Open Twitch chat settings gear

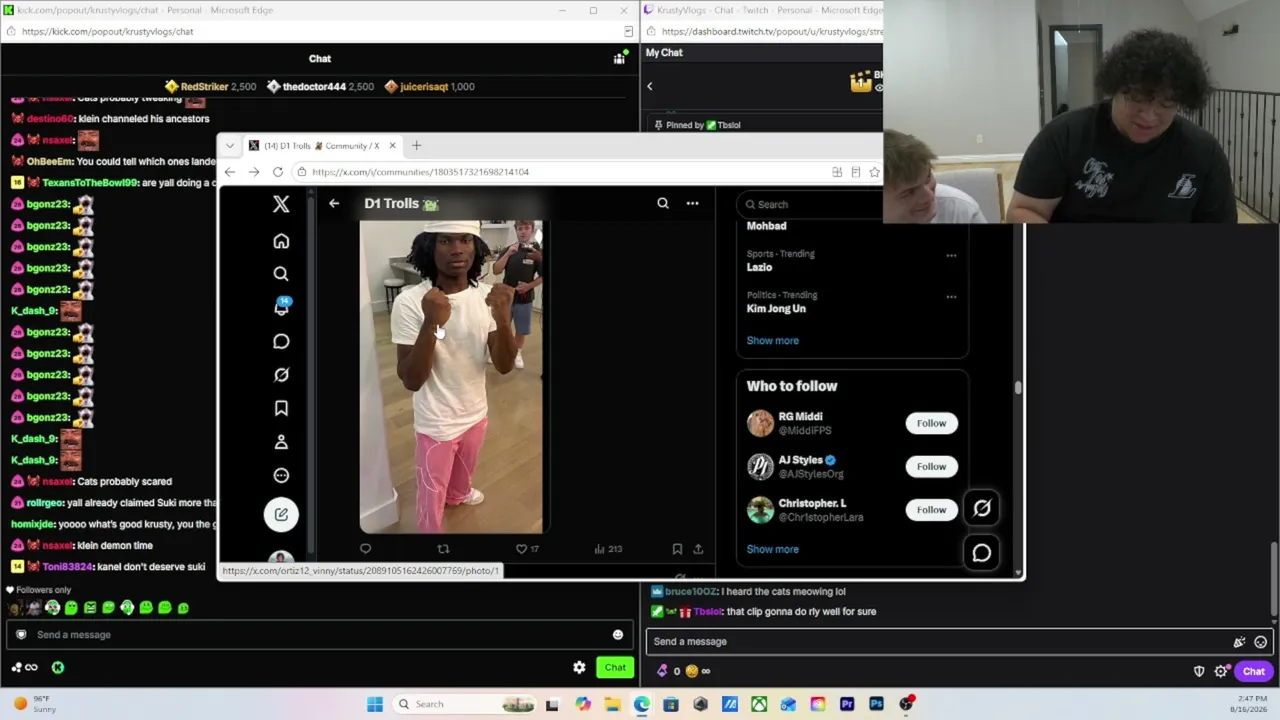(1221, 671)
